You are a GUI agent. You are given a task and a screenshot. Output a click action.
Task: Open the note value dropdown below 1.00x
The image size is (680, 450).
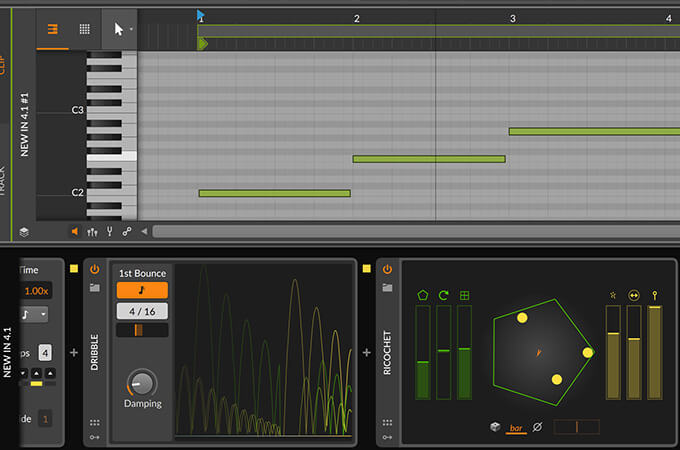tap(35, 314)
